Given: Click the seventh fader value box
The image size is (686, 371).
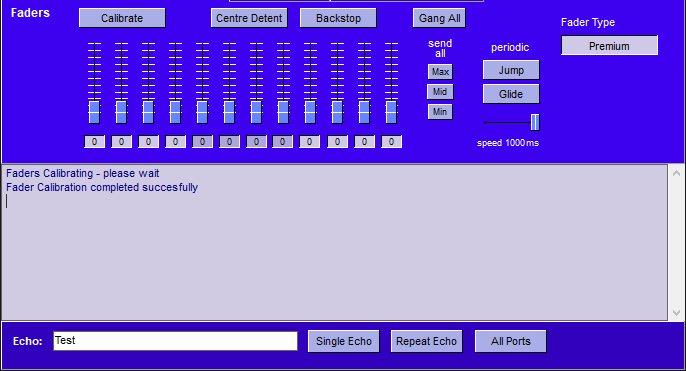Looking at the screenshot, I should (256, 142).
